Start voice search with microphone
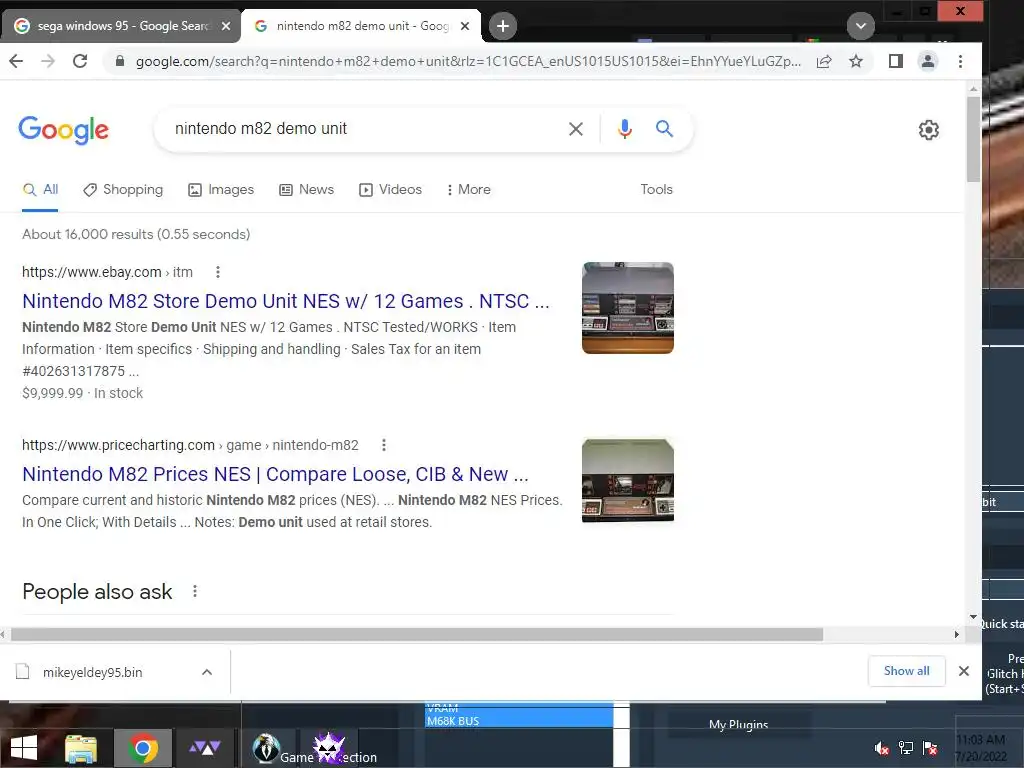The height and width of the screenshot is (768, 1024). click(x=624, y=129)
